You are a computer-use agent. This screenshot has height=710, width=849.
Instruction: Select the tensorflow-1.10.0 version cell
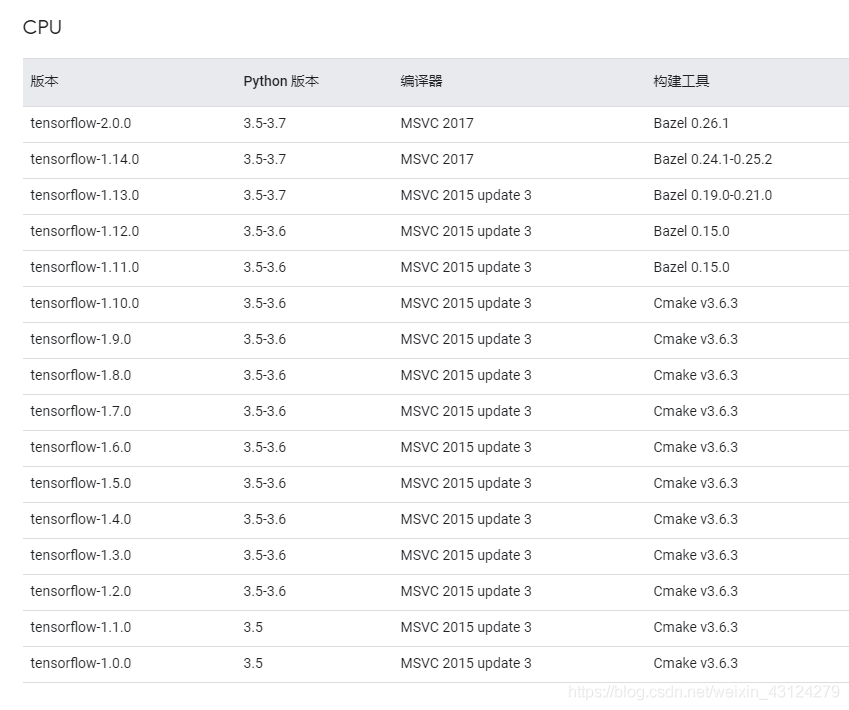point(85,303)
